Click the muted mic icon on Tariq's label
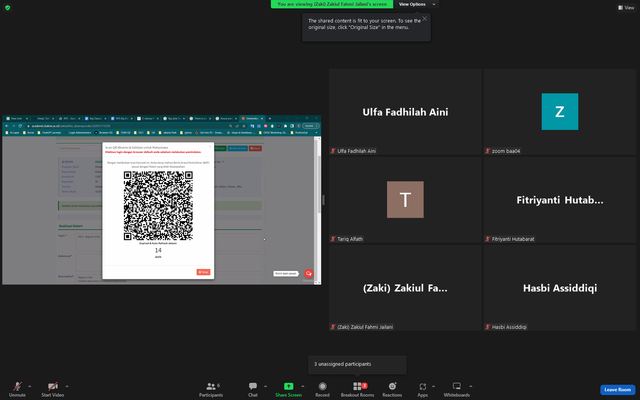The image size is (640, 400). tap(333, 239)
